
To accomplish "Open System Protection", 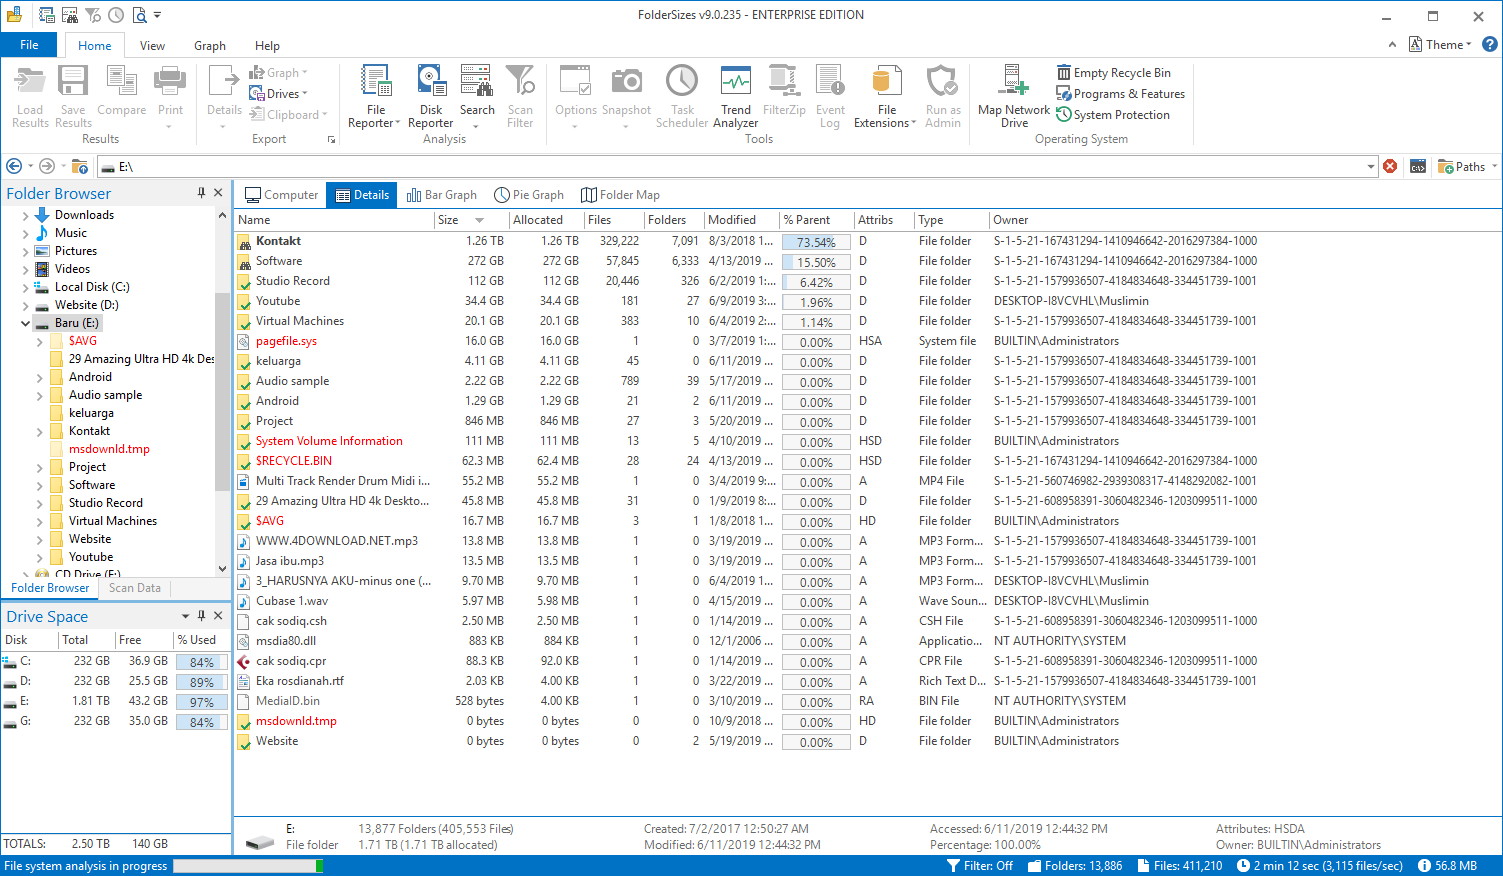I will click(1113, 115).
